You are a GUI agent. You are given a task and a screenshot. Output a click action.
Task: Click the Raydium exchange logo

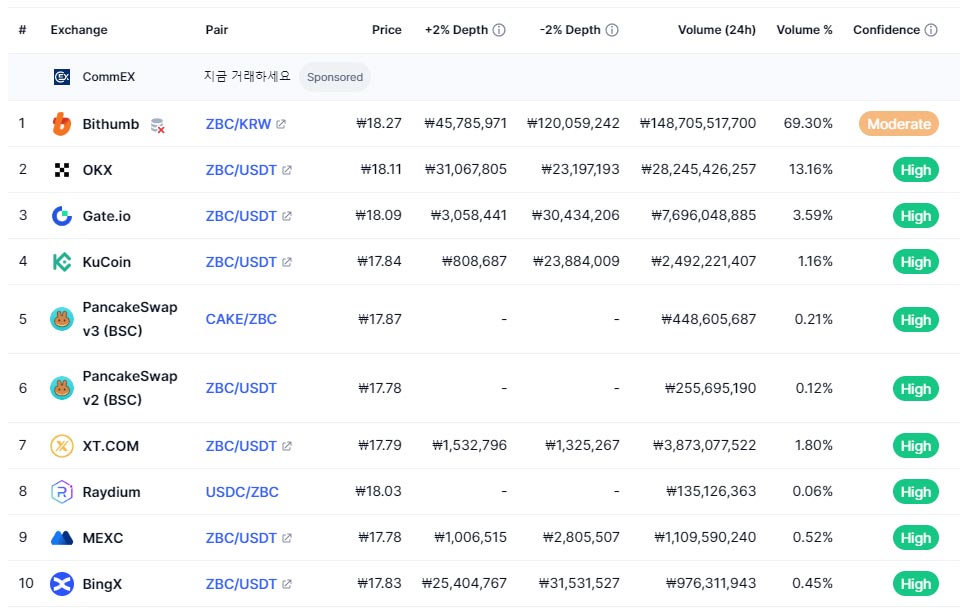click(62, 492)
